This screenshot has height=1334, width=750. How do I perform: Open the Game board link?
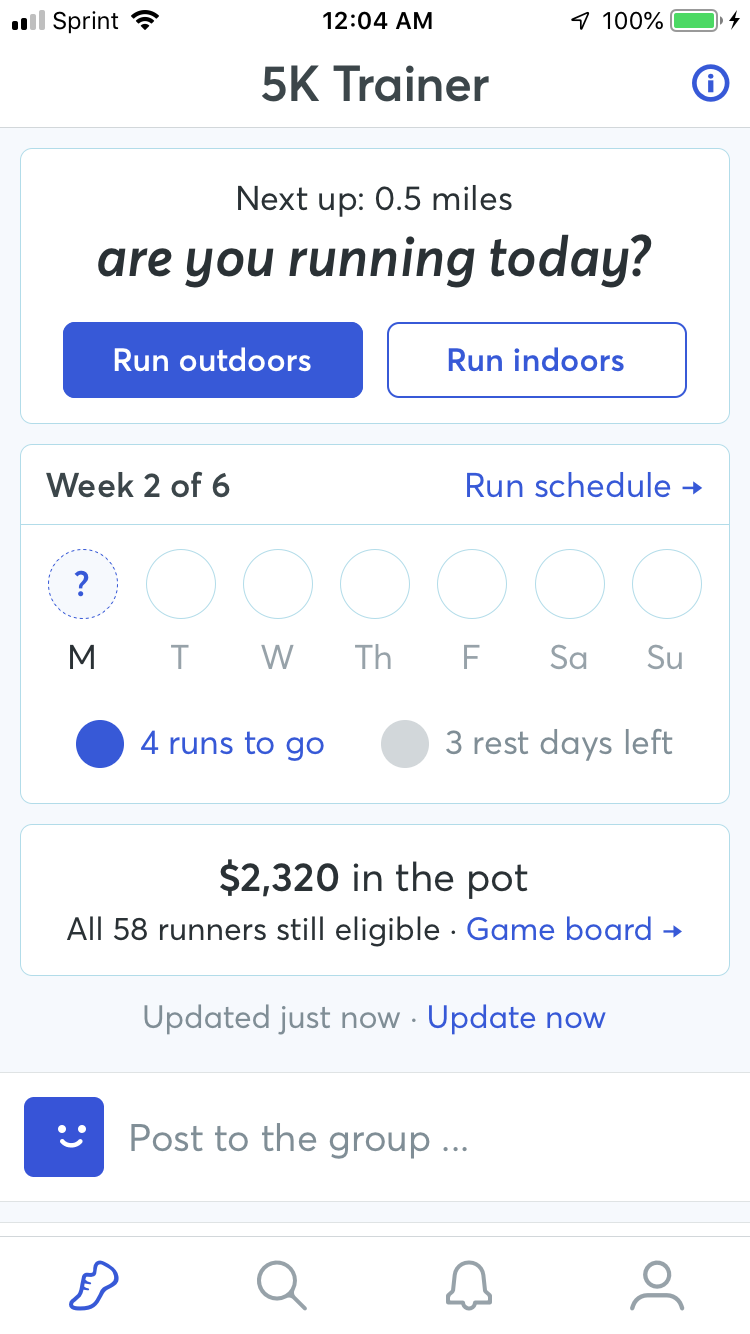pos(574,930)
